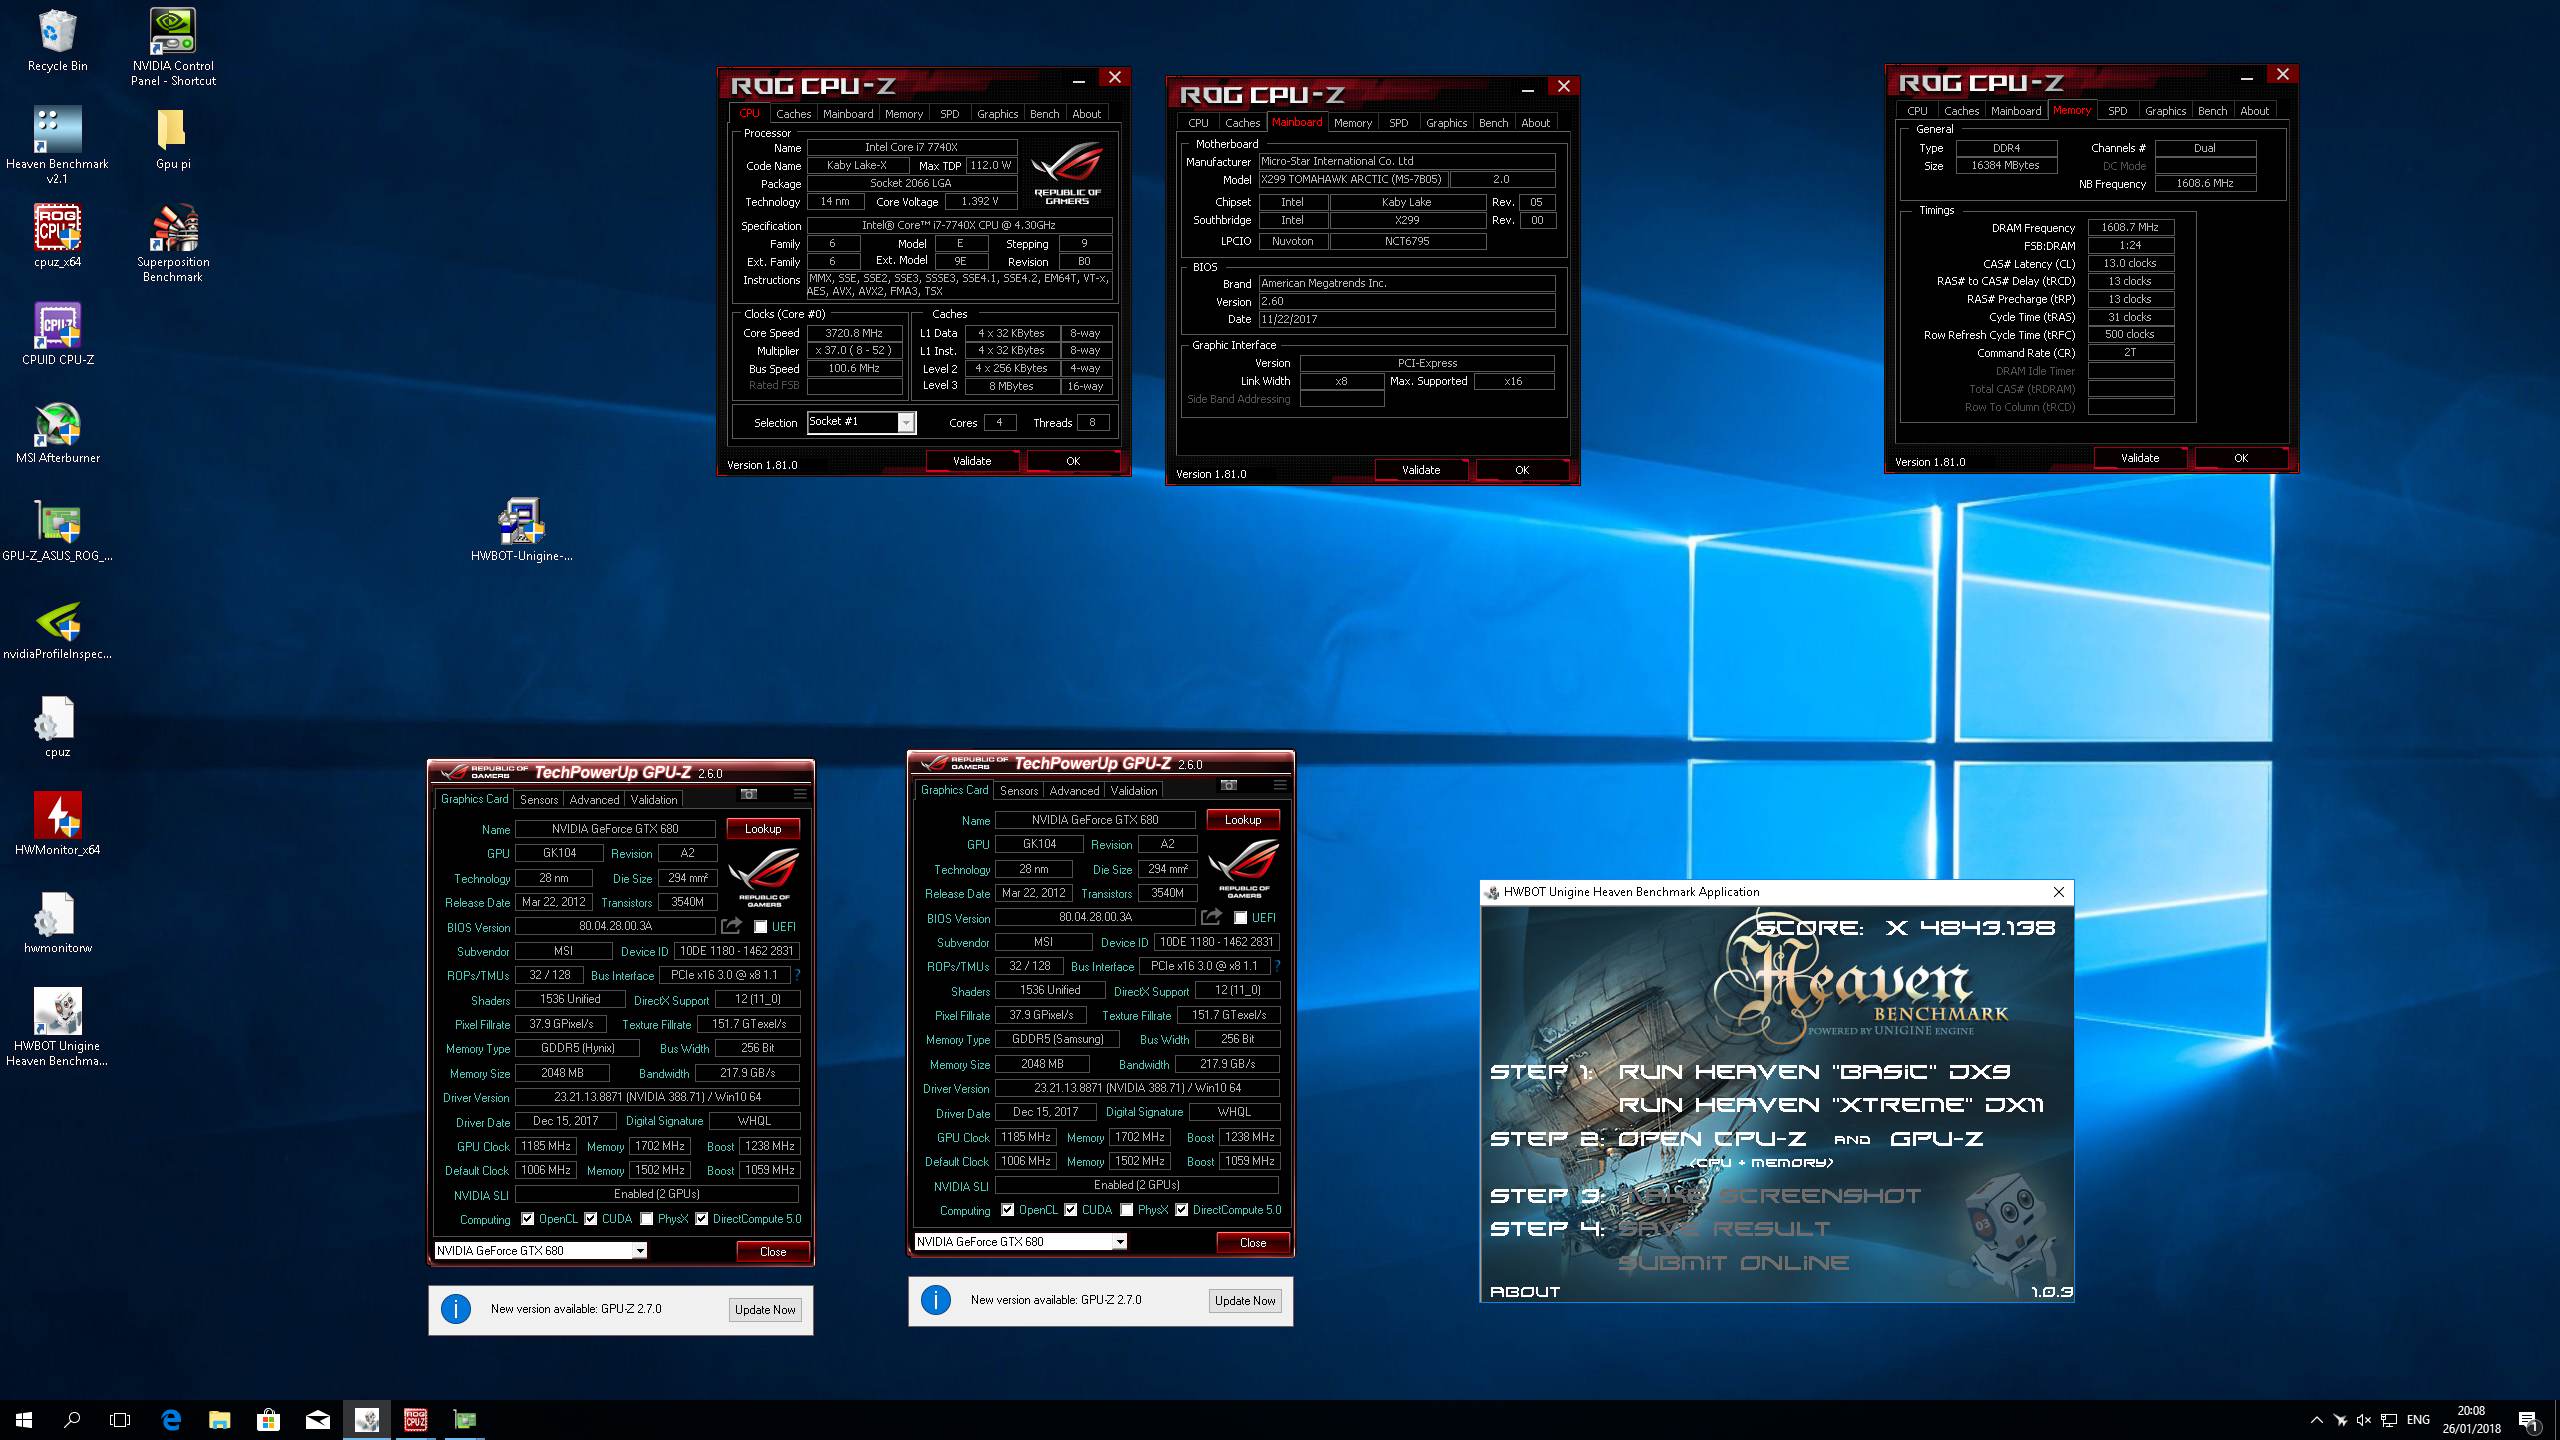This screenshot has width=2560, height=1440.
Task: Select Heaven Benchmark v2.1 desktop icon
Action: [57, 145]
